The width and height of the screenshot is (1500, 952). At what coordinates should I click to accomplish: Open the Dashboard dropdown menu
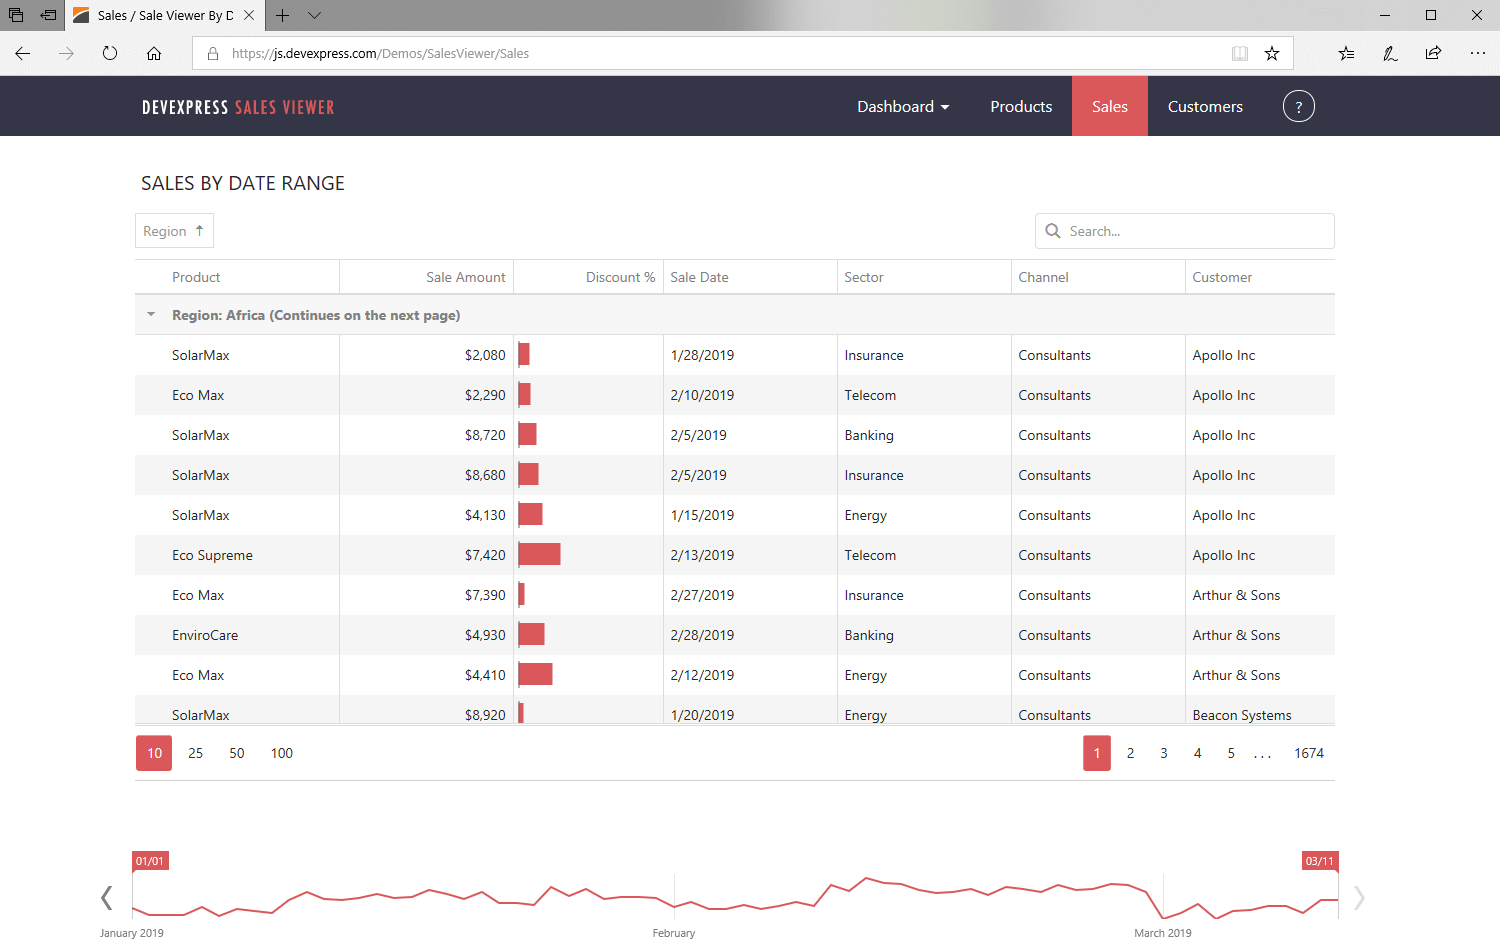(903, 106)
